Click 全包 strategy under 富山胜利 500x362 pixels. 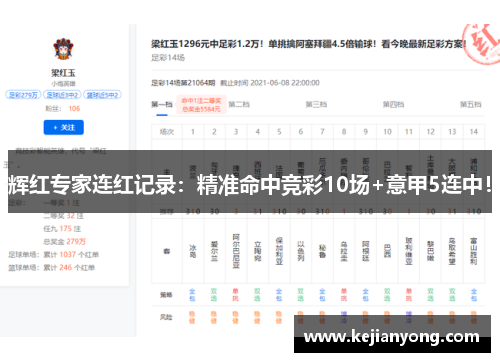click(474, 295)
